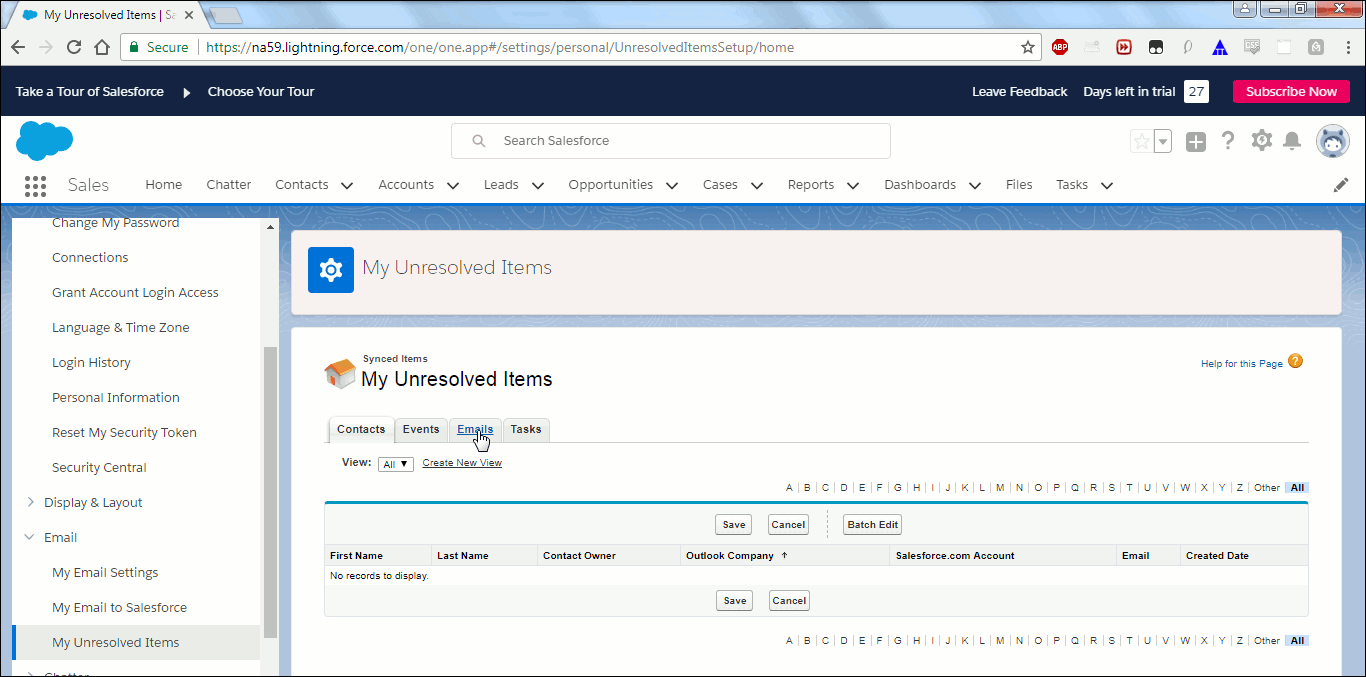The height and width of the screenshot is (677, 1366).
Task: Open the global actions plus icon
Action: click(1196, 142)
